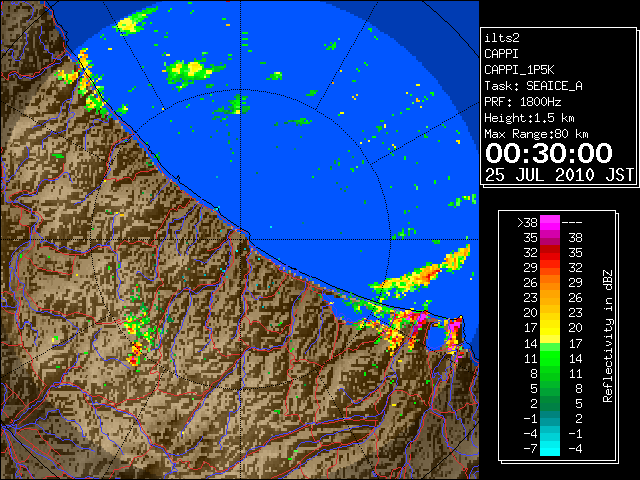The image size is (640, 480).
Task: Pick the bright green 11–14 dBZ swatch
Action: click(x=550, y=358)
